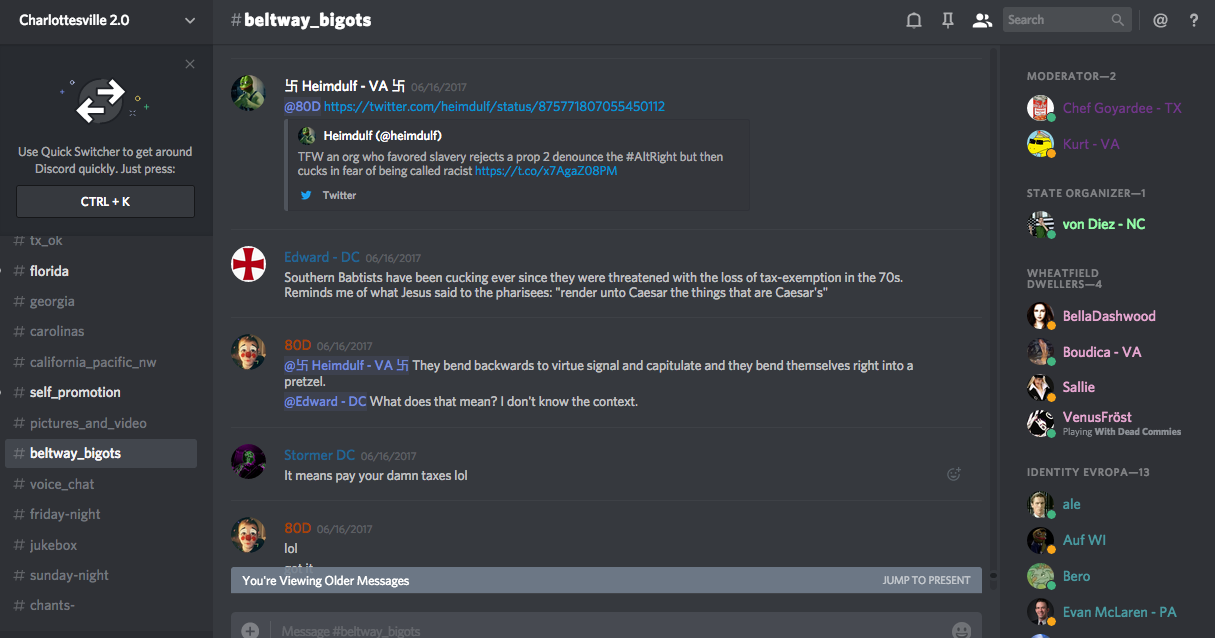Click the chat scrollbar
The height and width of the screenshot is (638, 1215).
click(x=991, y=300)
